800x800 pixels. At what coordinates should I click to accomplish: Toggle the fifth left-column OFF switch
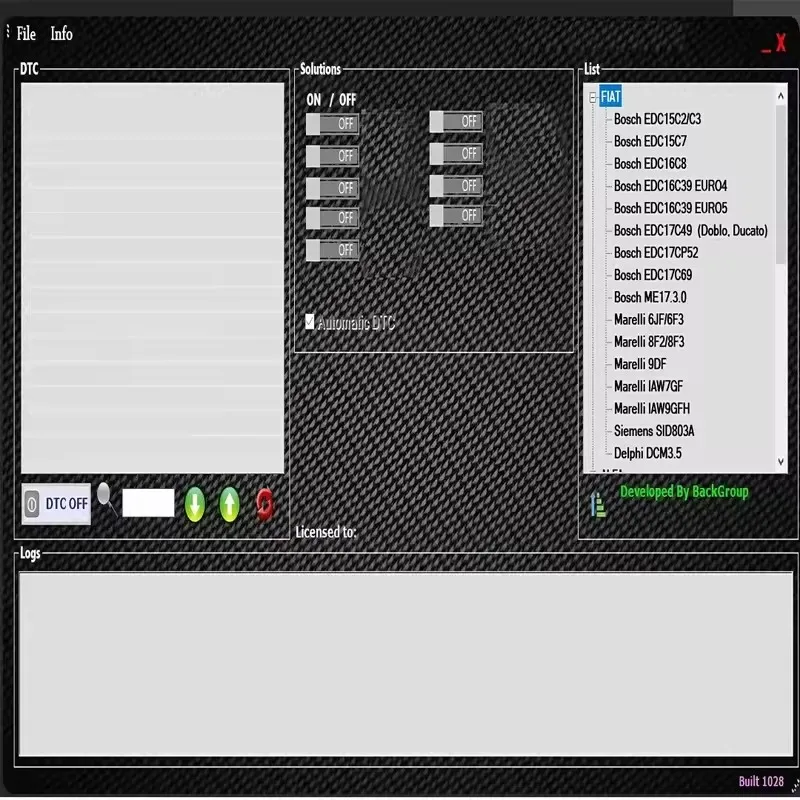(x=332, y=250)
